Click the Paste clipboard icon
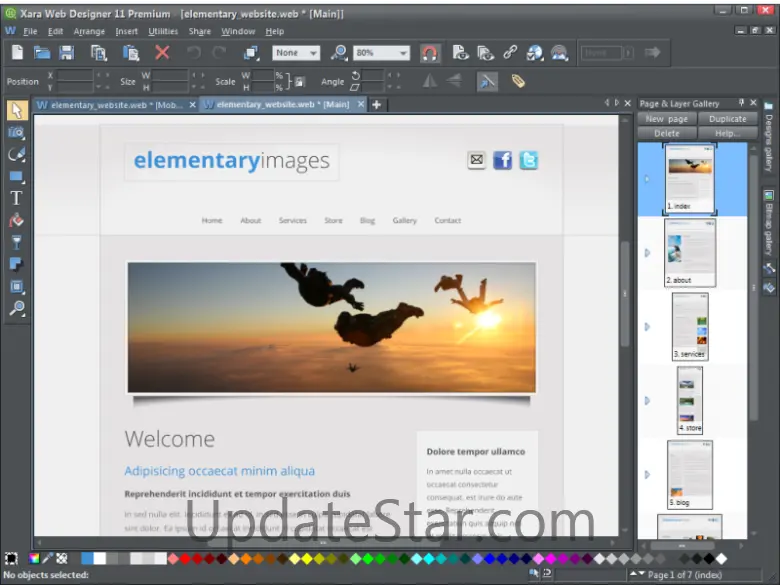This screenshot has width=780, height=585. click(x=130, y=52)
